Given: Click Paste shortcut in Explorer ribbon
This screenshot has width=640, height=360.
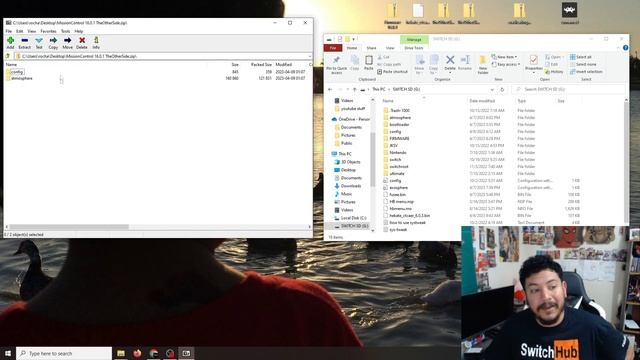Looking at the screenshot, I should (393, 72).
